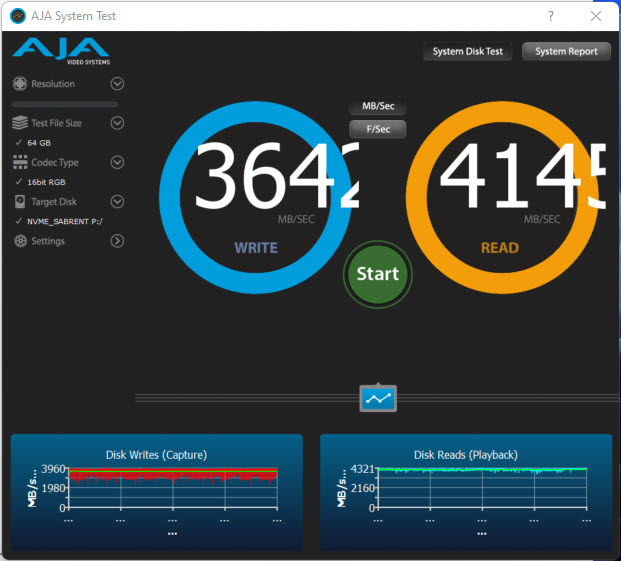
Task: Expand the Test File Size dropdown arrow
Action: [x=117, y=123]
